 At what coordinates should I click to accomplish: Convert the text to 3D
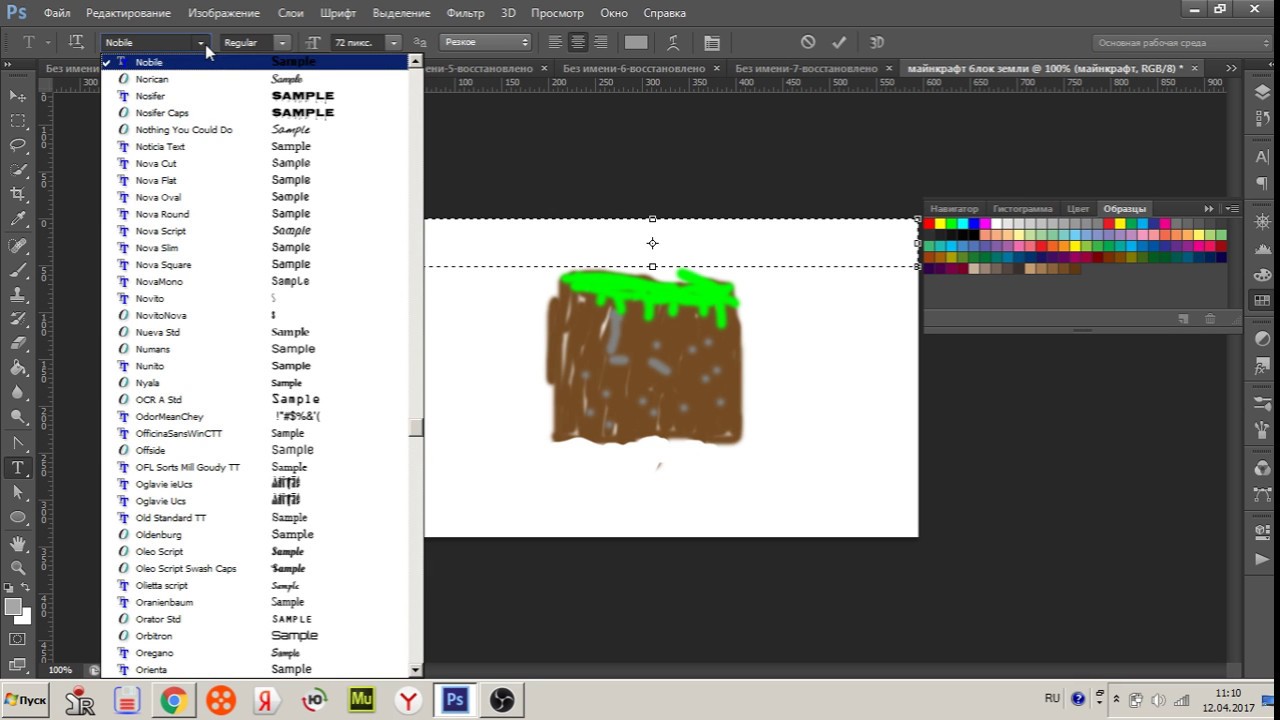(877, 42)
